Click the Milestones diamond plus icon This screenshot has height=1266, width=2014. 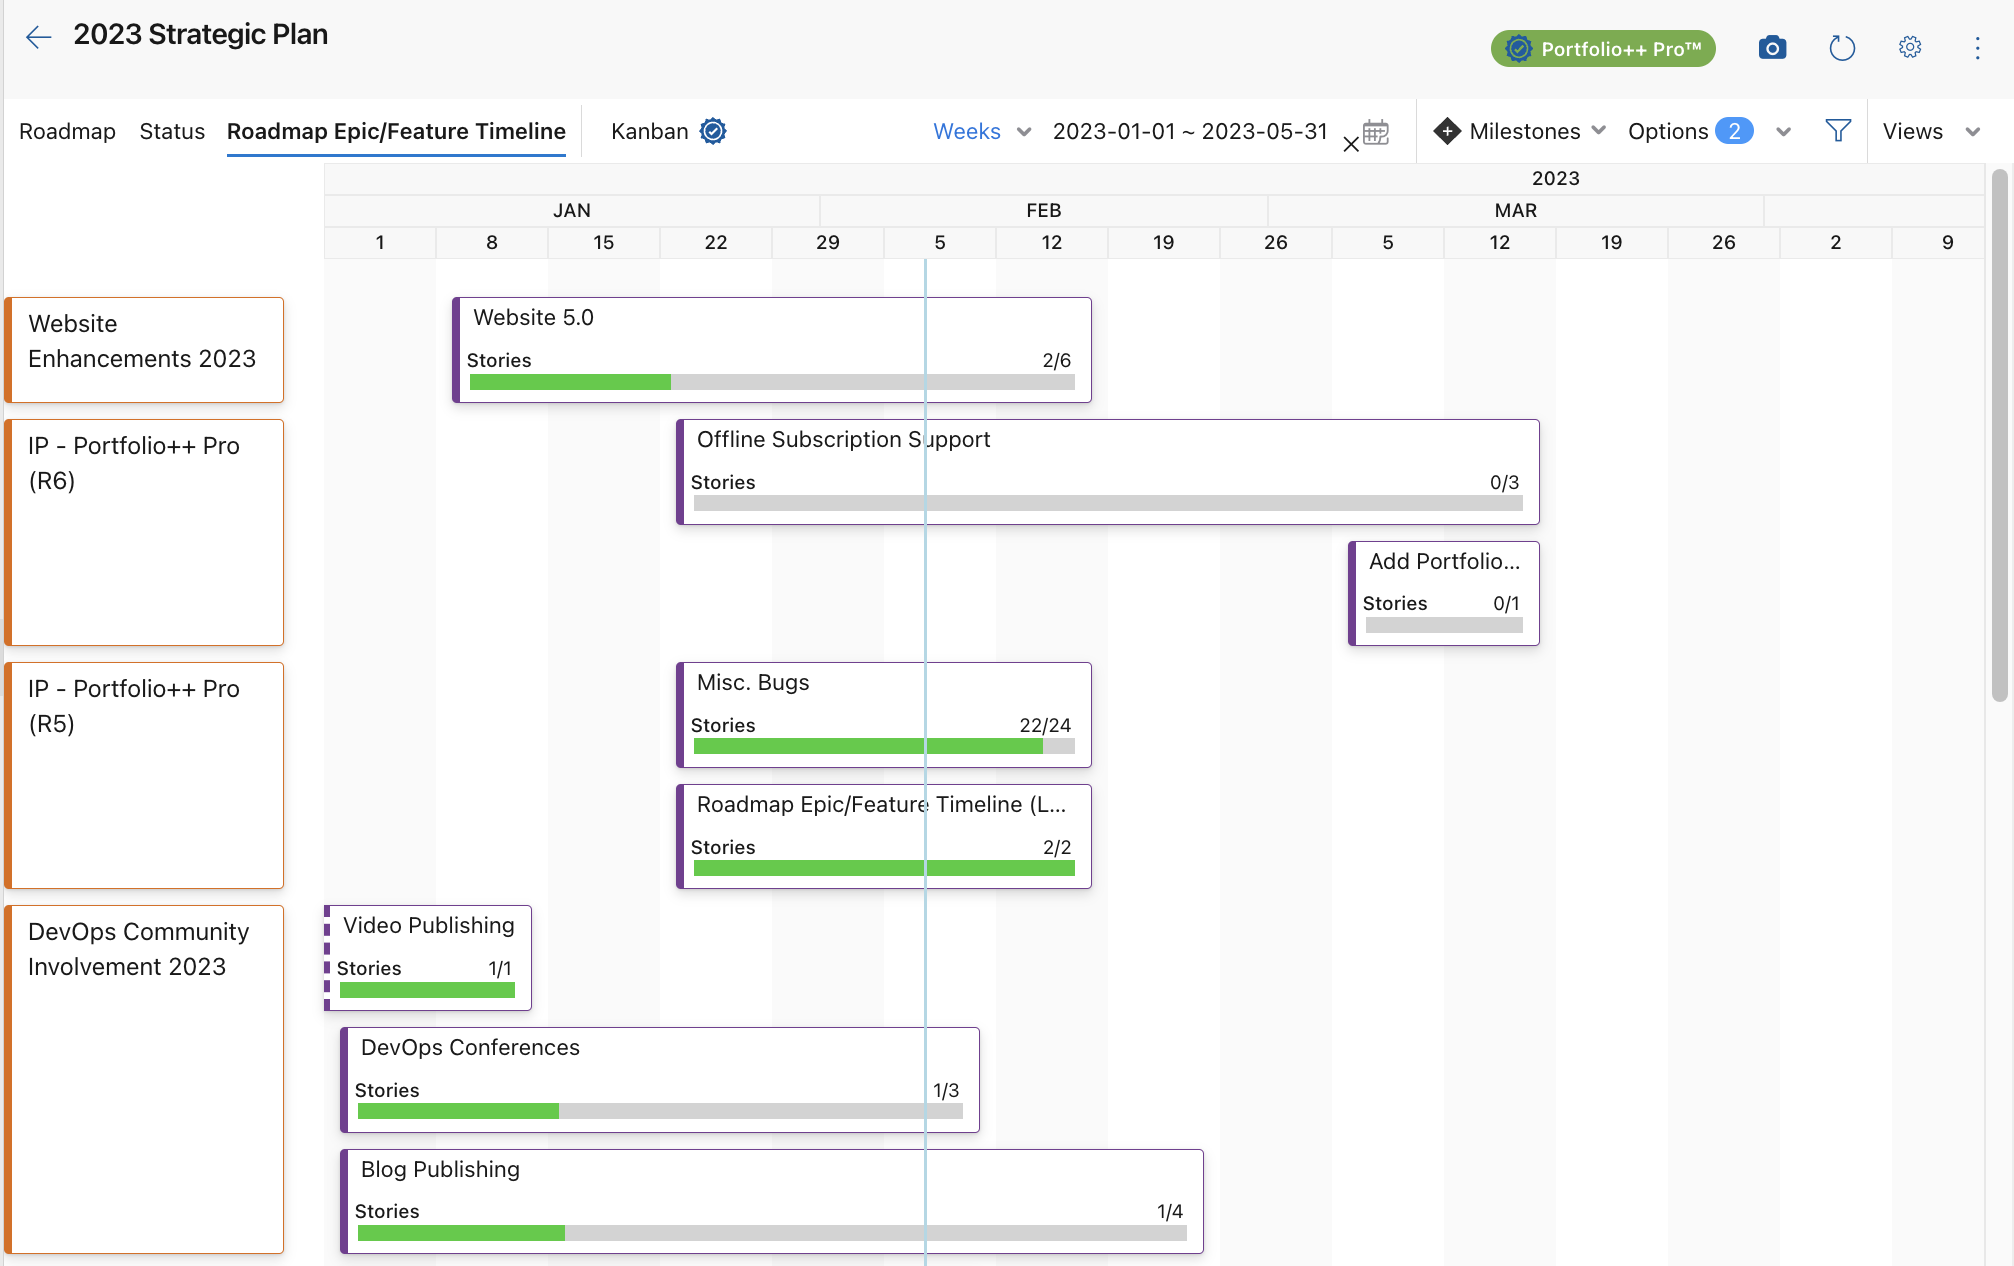point(1447,130)
